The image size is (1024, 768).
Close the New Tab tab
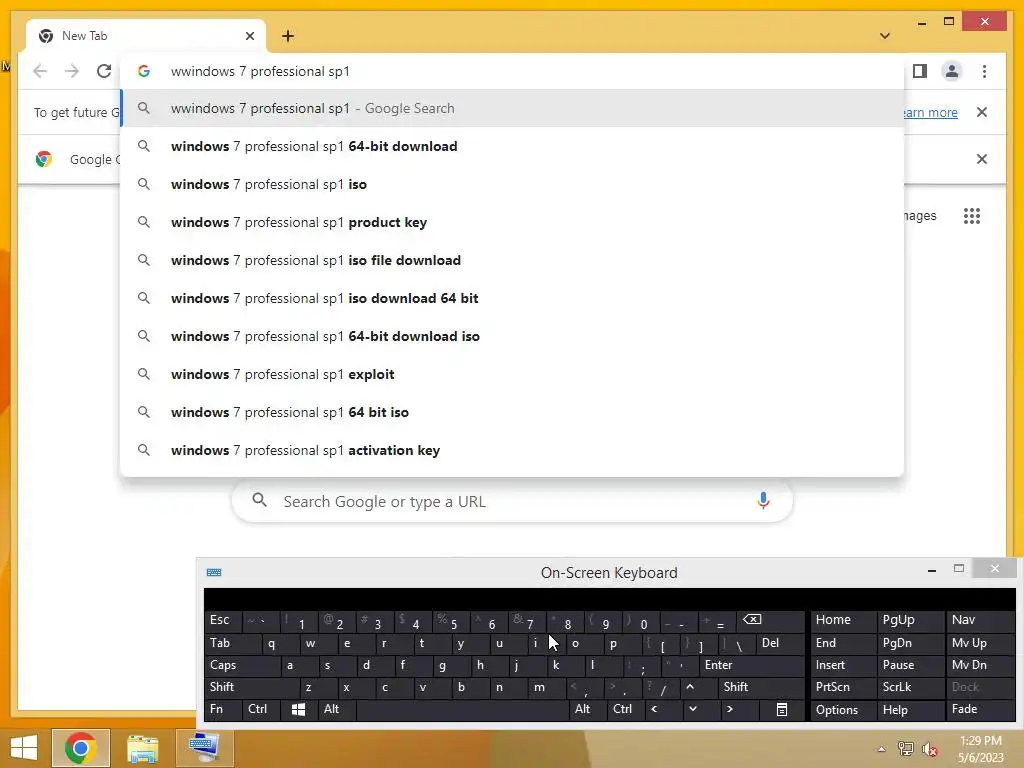[249, 36]
